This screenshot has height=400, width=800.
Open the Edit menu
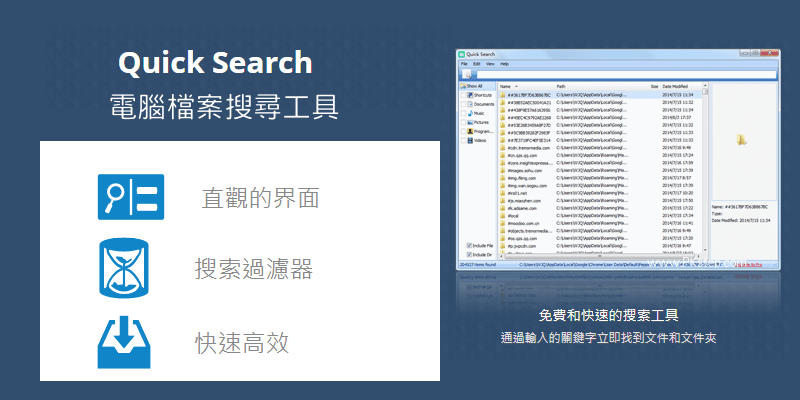click(x=477, y=64)
